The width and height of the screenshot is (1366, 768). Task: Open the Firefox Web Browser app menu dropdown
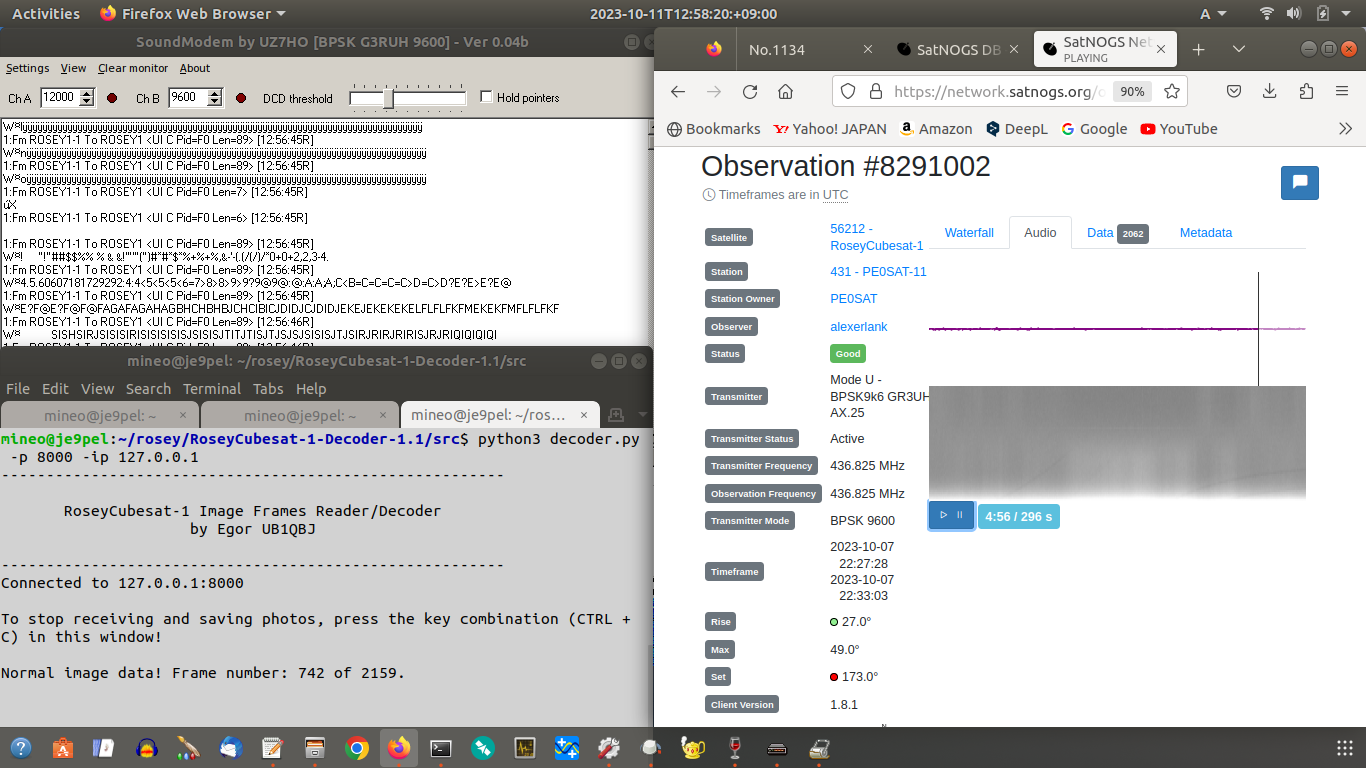point(192,14)
